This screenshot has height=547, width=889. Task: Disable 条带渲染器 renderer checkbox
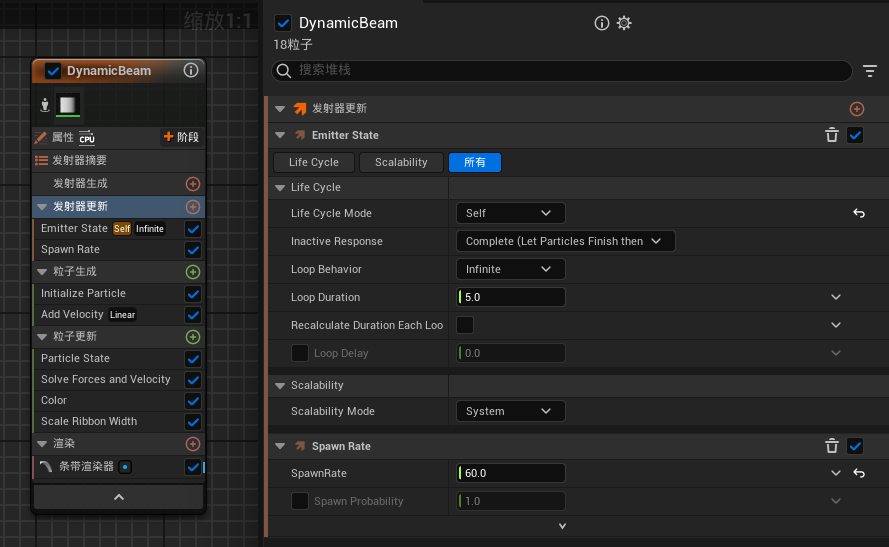coord(193,467)
